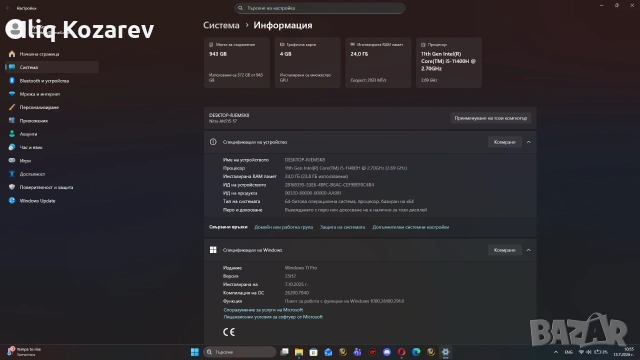Screen dimensions: 640x360
Task: Open Приложения settings
Action: tap(51, 121)
